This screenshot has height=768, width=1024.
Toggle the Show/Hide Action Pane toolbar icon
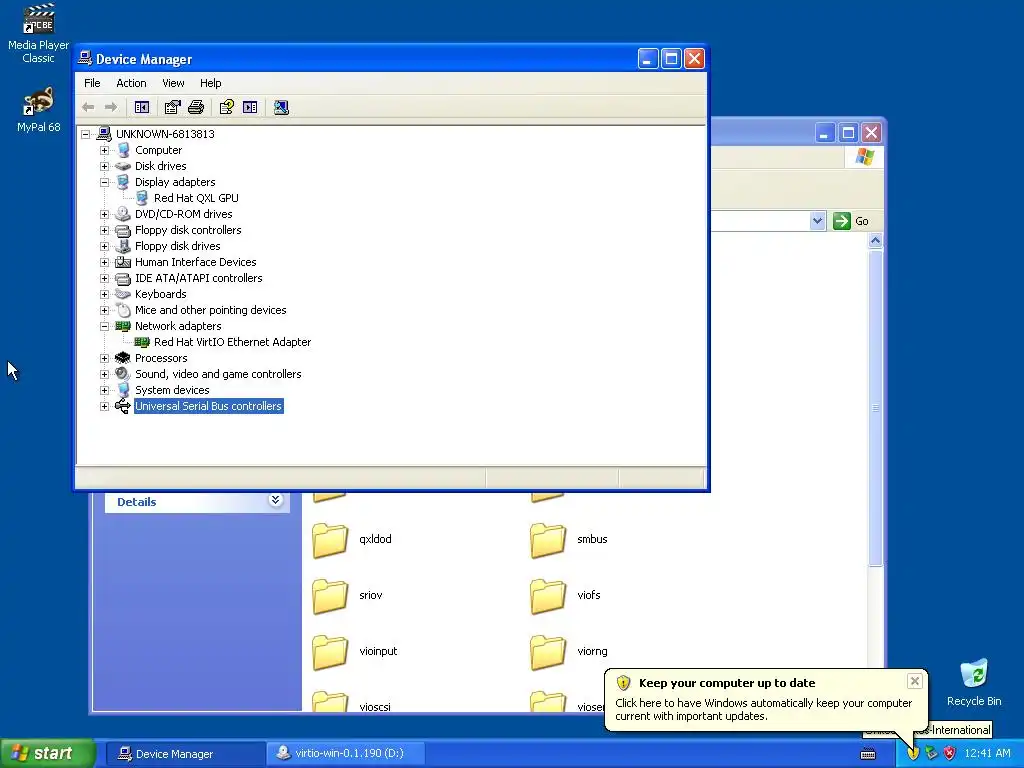pos(250,107)
